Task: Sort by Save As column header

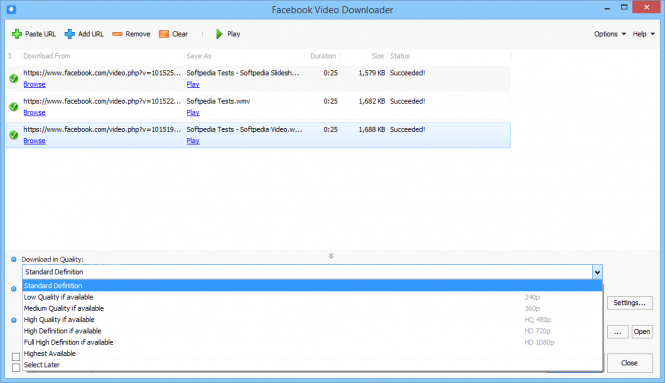Action: pyautogui.click(x=199, y=56)
